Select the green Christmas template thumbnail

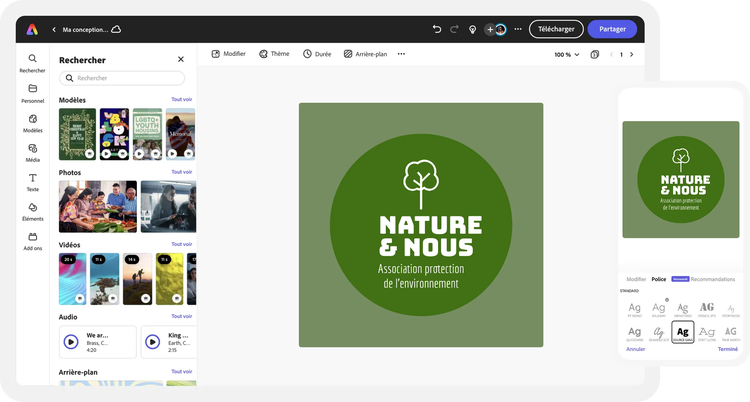[x=77, y=134]
